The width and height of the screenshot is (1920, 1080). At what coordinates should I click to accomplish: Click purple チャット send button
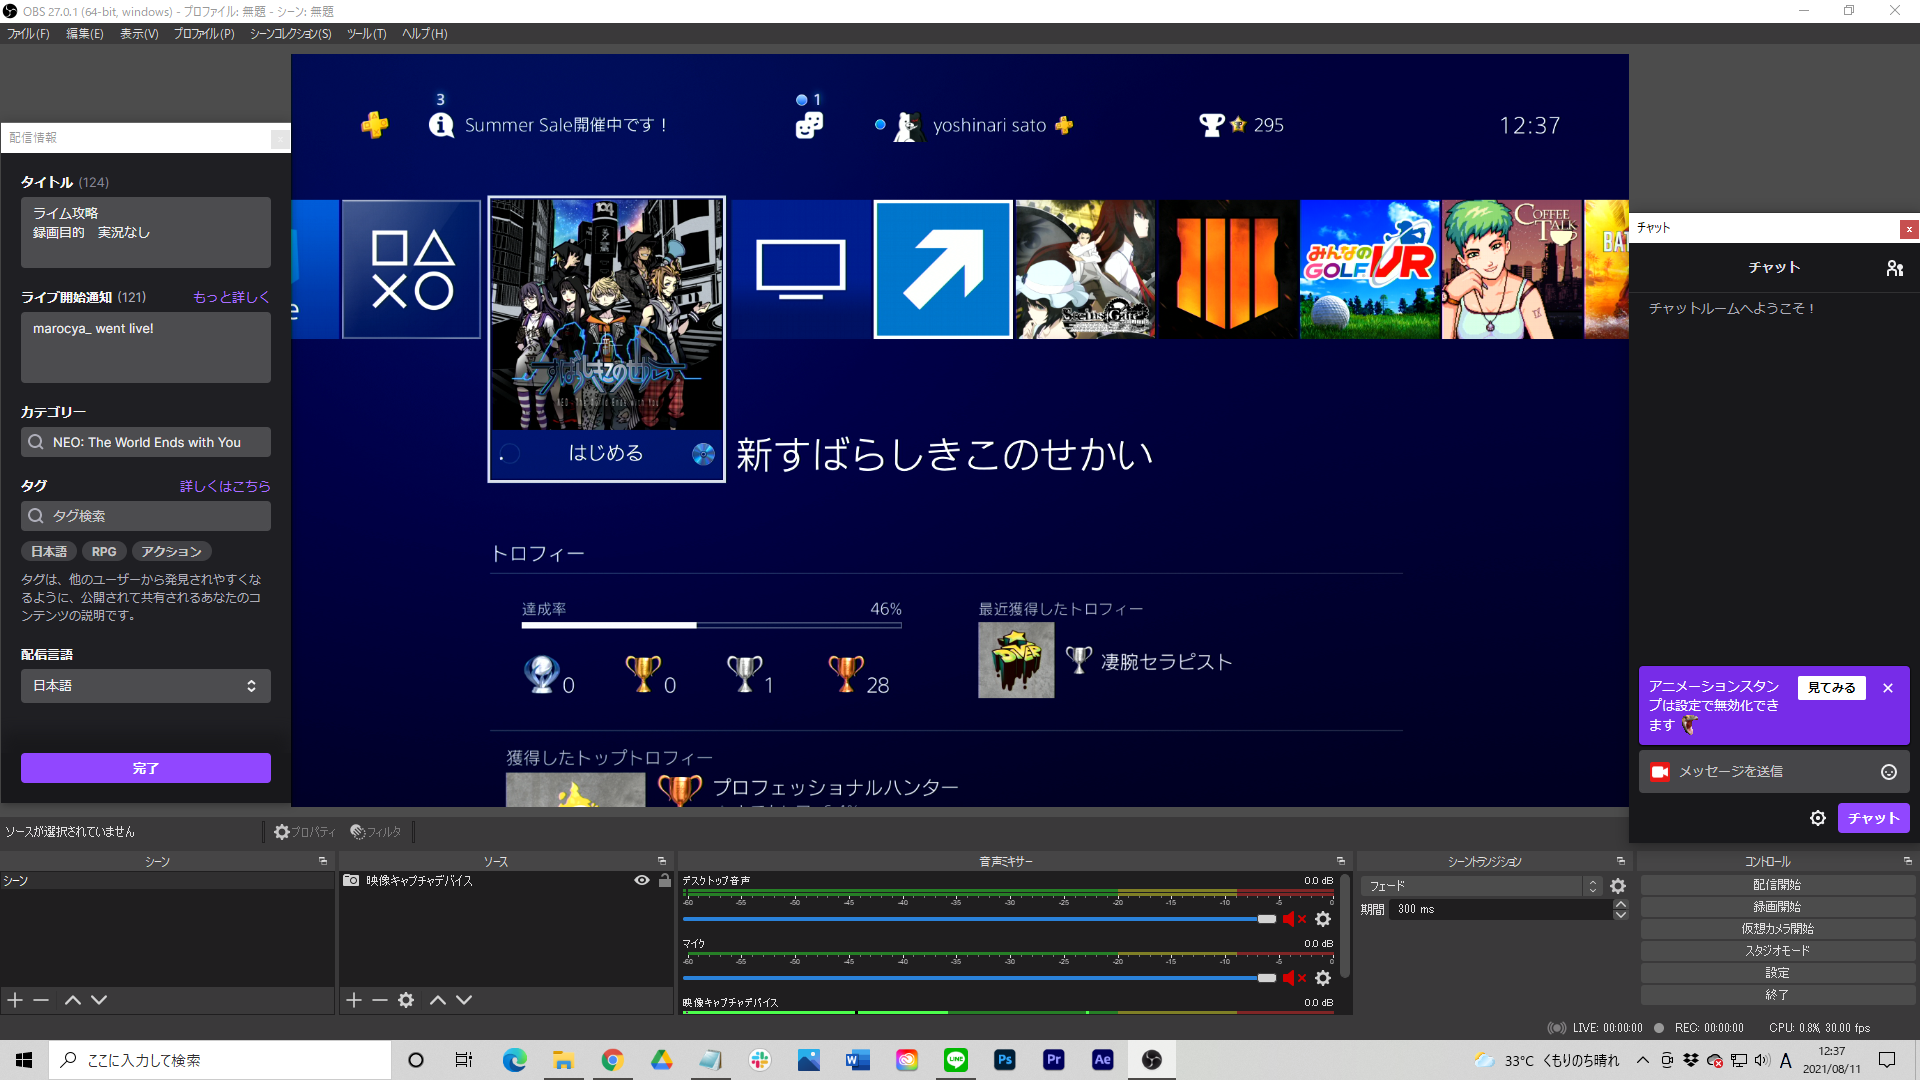tap(1873, 818)
